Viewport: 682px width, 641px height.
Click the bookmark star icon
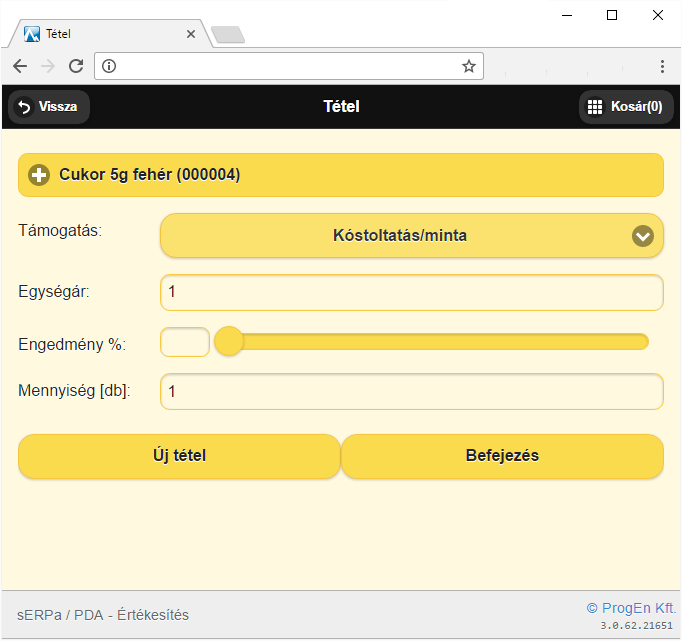(468, 66)
